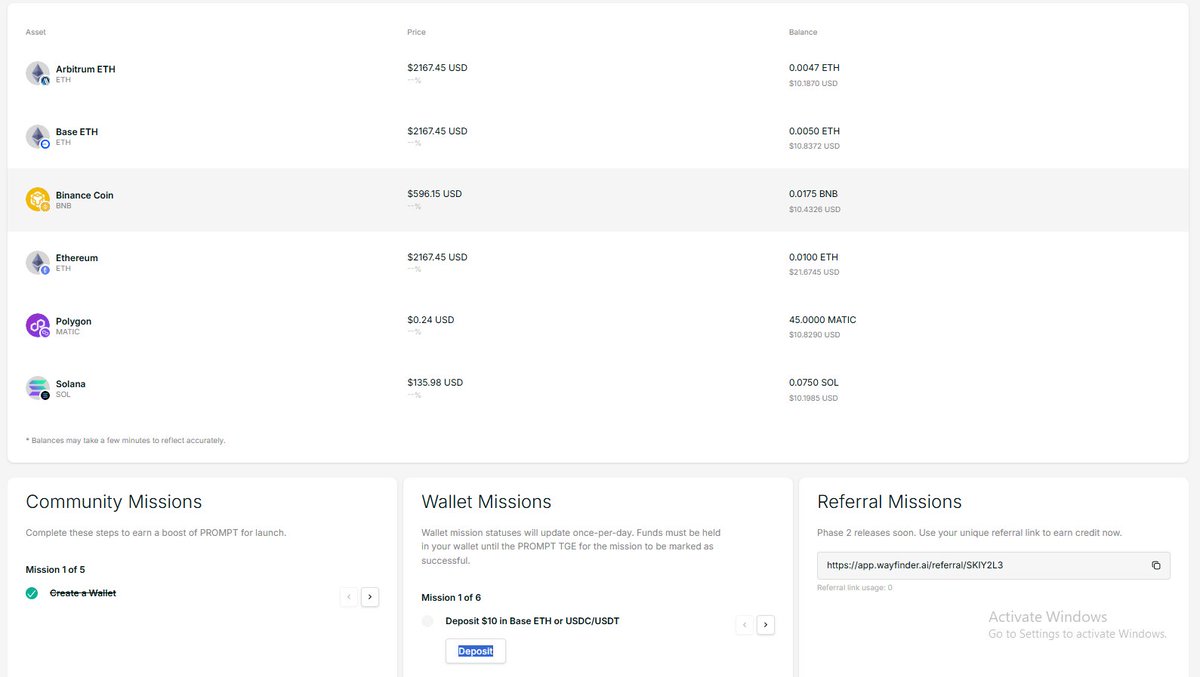The height and width of the screenshot is (677, 1200).
Task: Click the 0.0050 ETH balance
Action: pos(814,131)
